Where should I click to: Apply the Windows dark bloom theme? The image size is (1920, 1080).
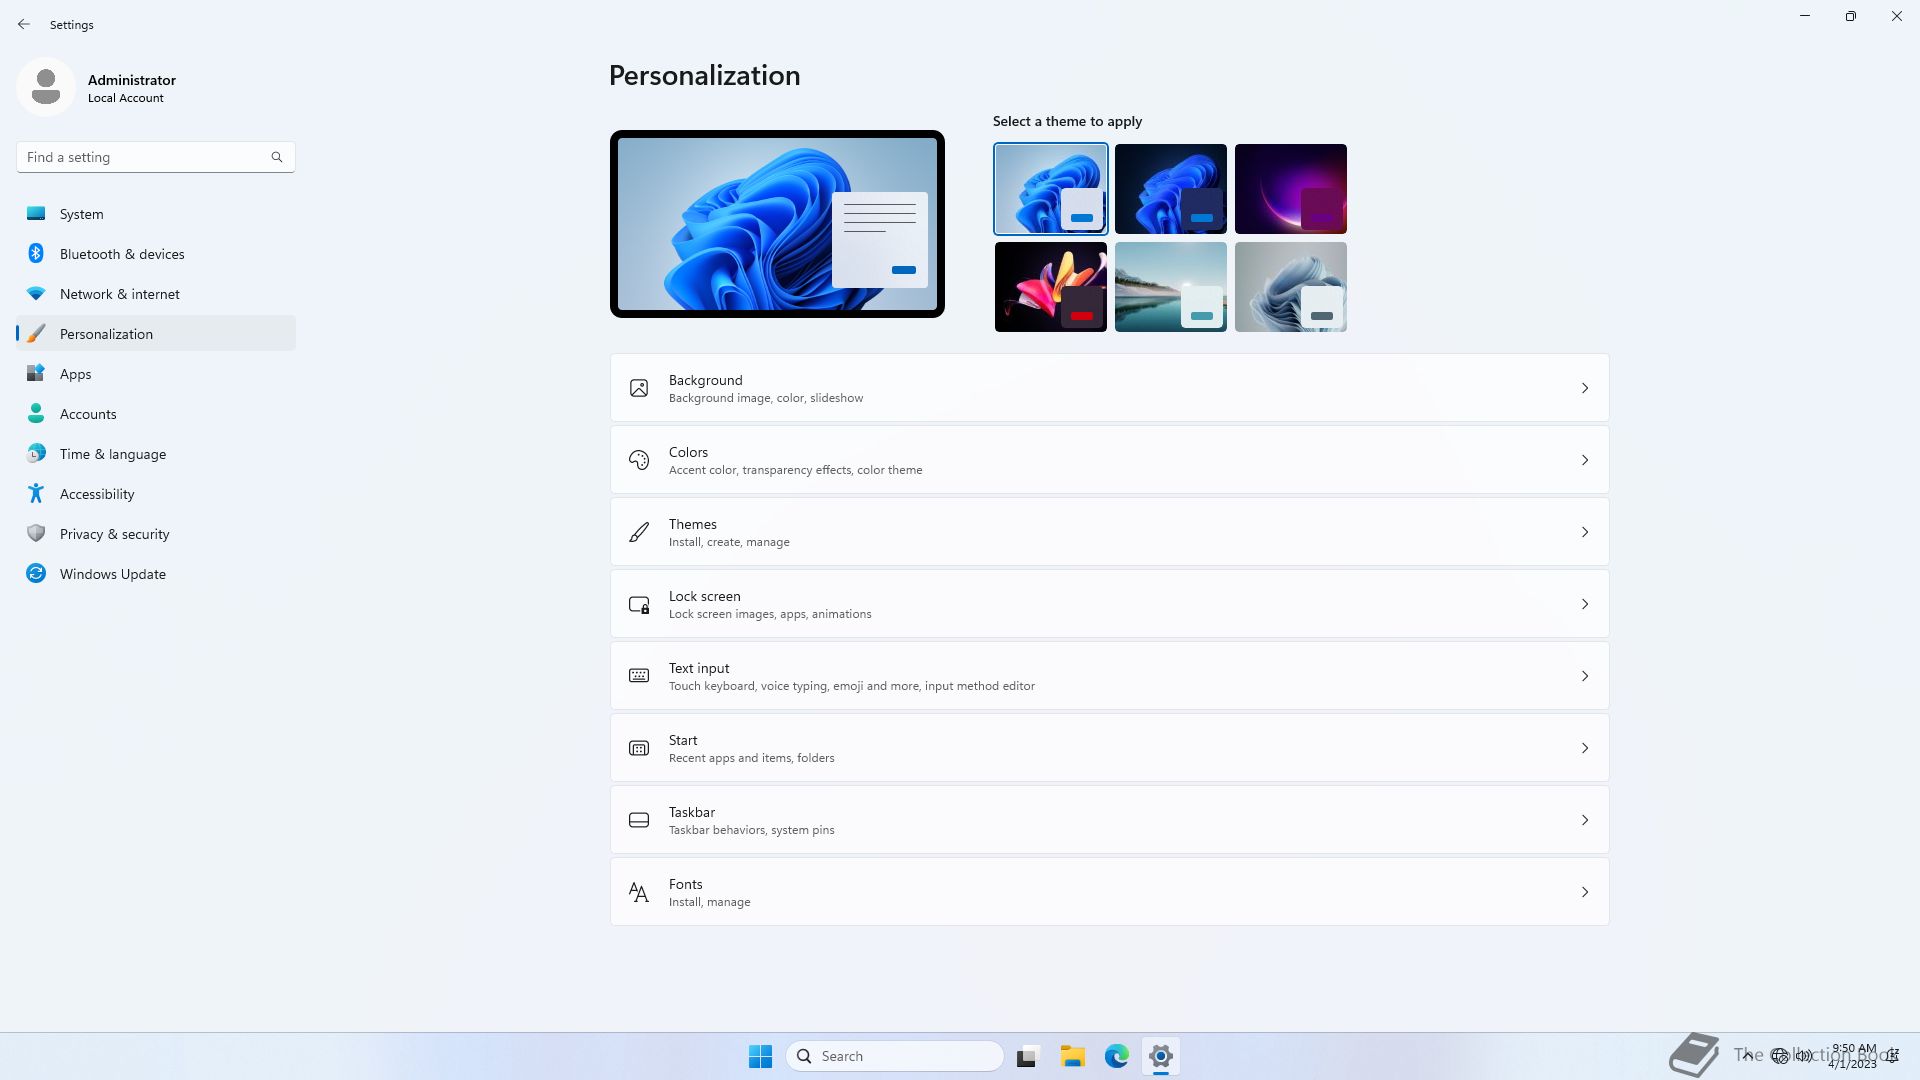[x=1170, y=189]
